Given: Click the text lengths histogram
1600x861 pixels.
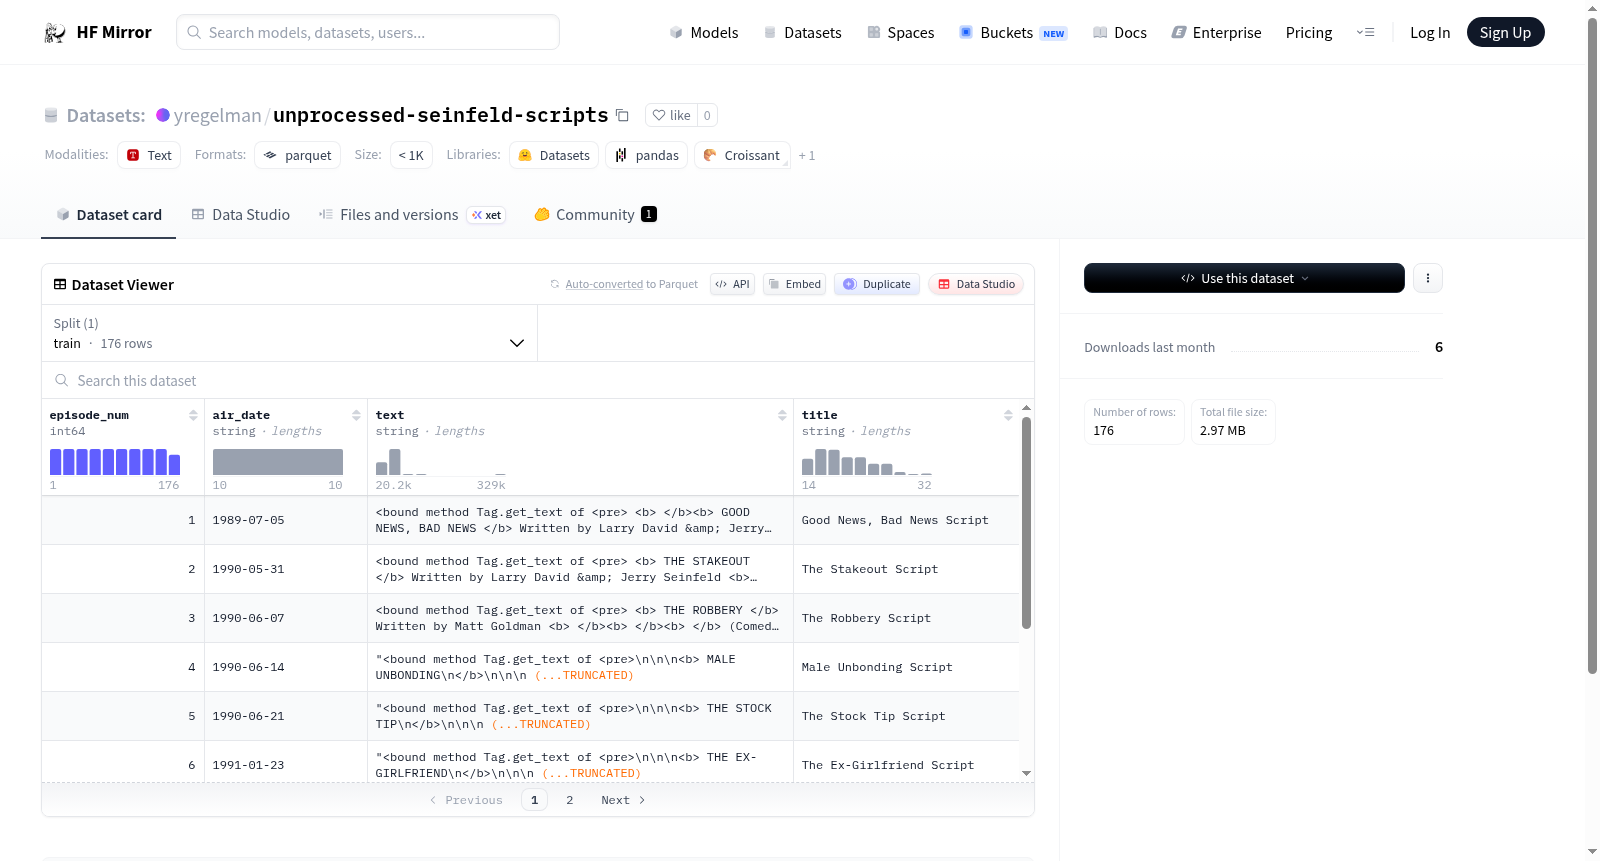Looking at the screenshot, I should [x=441, y=461].
